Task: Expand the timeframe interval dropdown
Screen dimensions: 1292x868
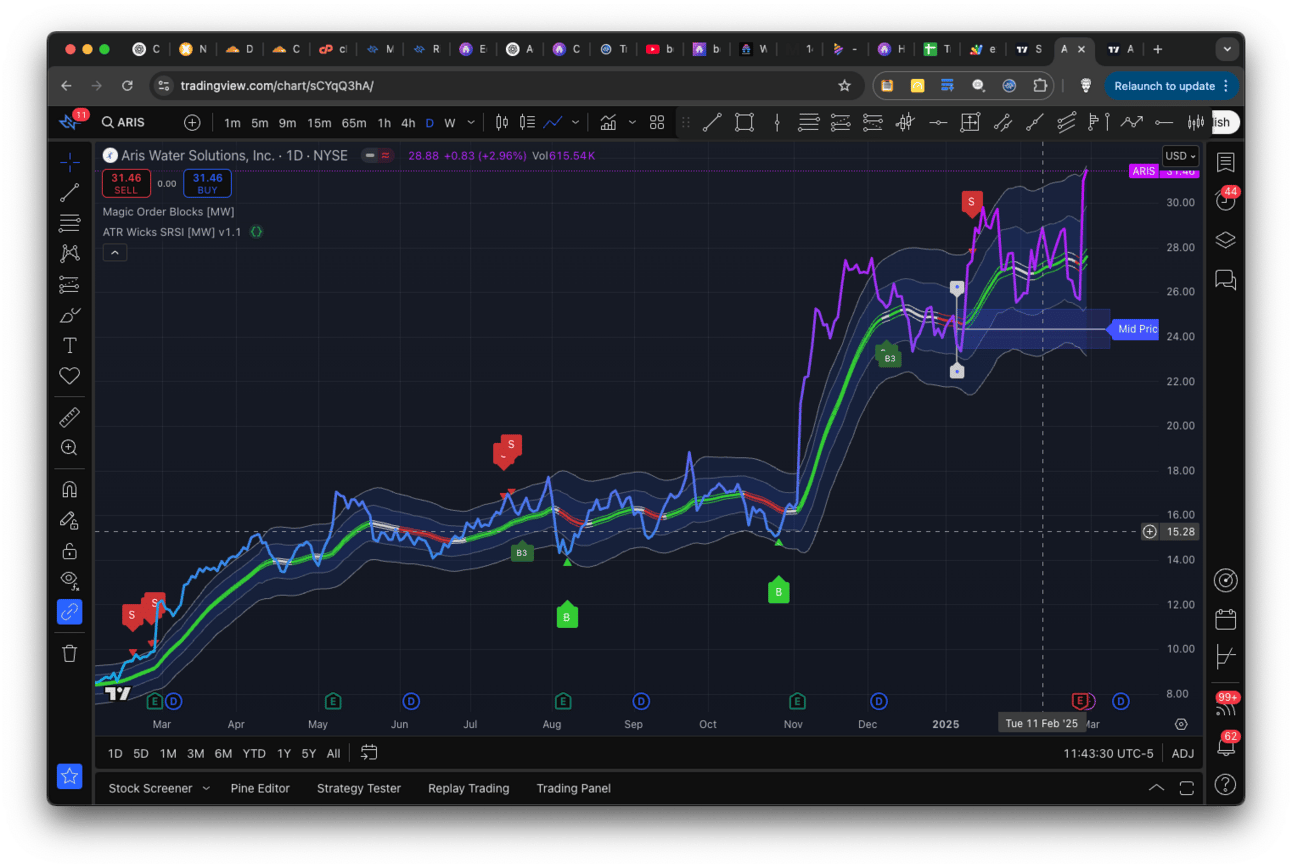Action: [x=470, y=123]
